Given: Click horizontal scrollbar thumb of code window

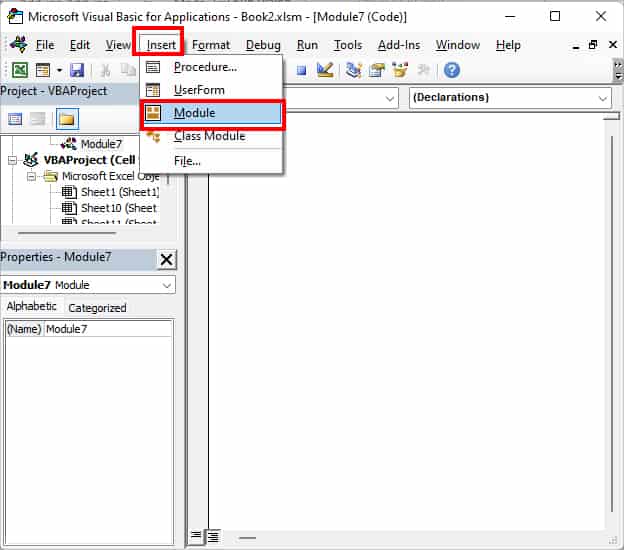Looking at the screenshot, I should click(248, 538).
